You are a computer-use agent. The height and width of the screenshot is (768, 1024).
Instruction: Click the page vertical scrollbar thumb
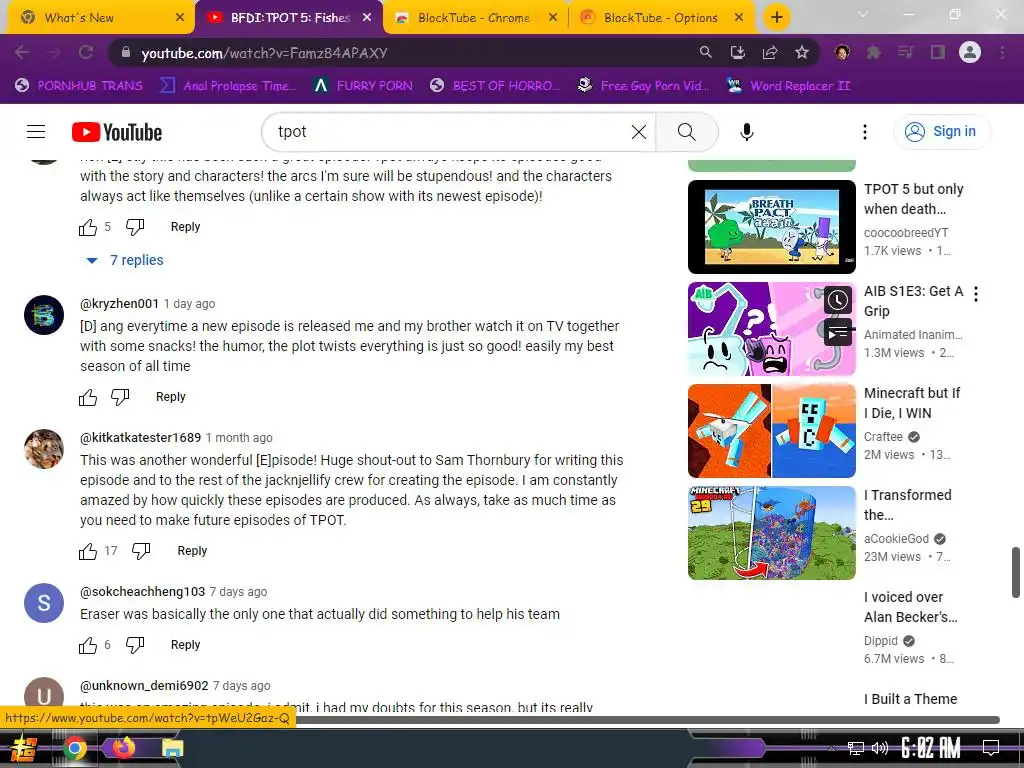[x=1016, y=573]
